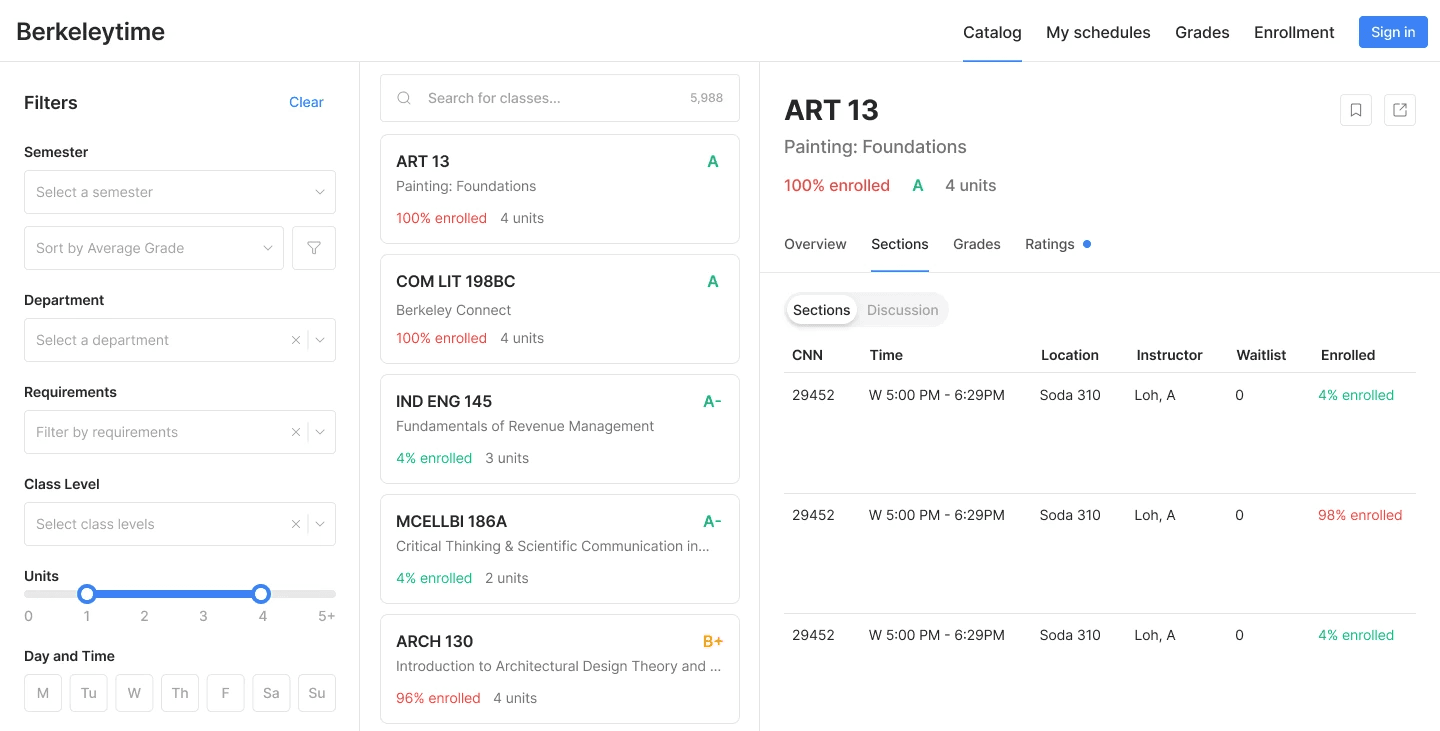Switch to the Grades tab for ART 13
This screenshot has width=1440, height=731.
pyautogui.click(x=977, y=244)
